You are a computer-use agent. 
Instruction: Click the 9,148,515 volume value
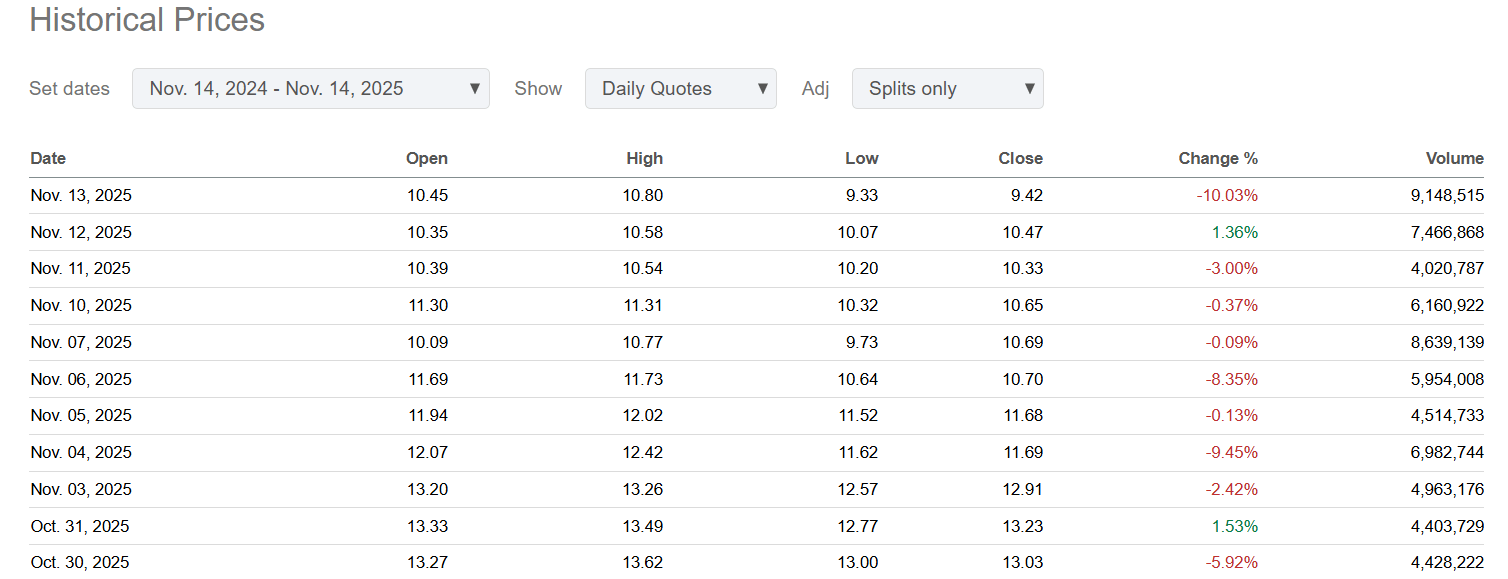1447,196
